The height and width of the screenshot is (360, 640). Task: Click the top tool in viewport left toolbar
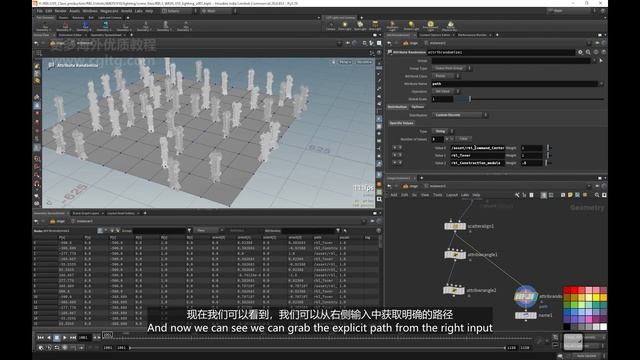[x=37, y=66]
